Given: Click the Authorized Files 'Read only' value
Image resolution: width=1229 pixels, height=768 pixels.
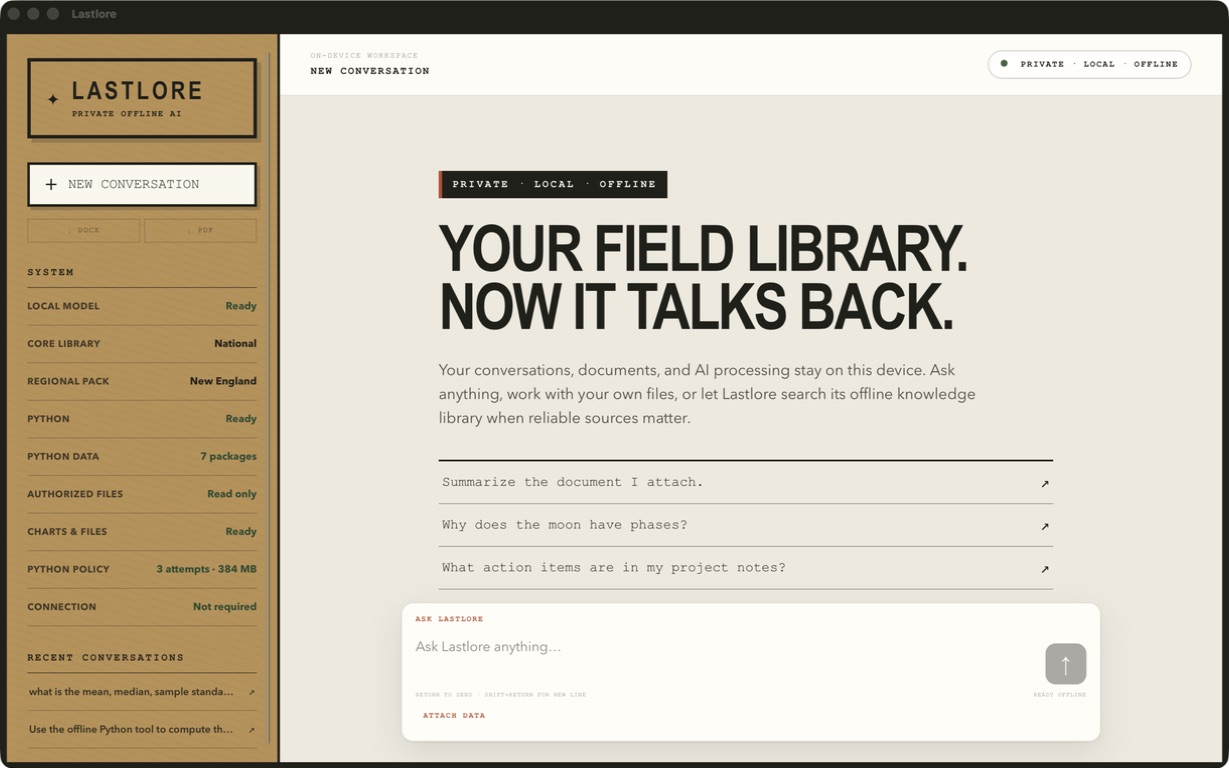Looking at the screenshot, I should tap(232, 494).
